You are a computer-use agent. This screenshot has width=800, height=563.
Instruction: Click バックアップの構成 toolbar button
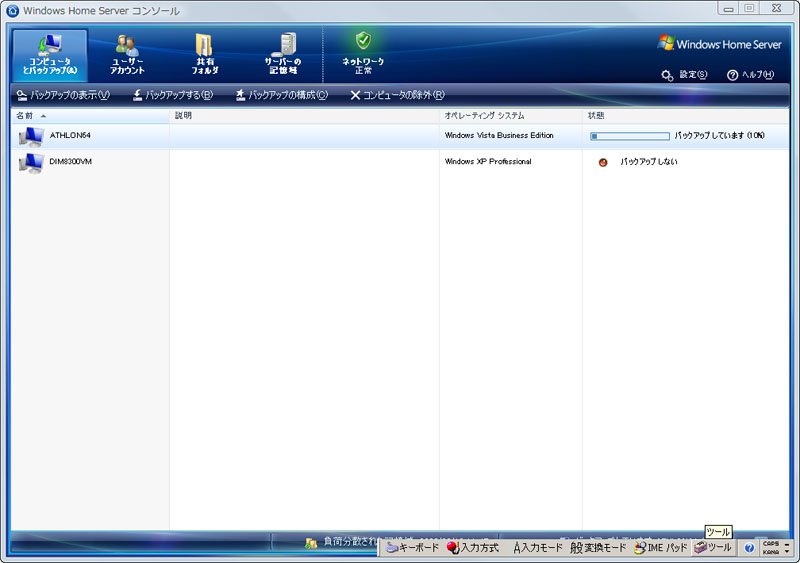tap(282, 95)
